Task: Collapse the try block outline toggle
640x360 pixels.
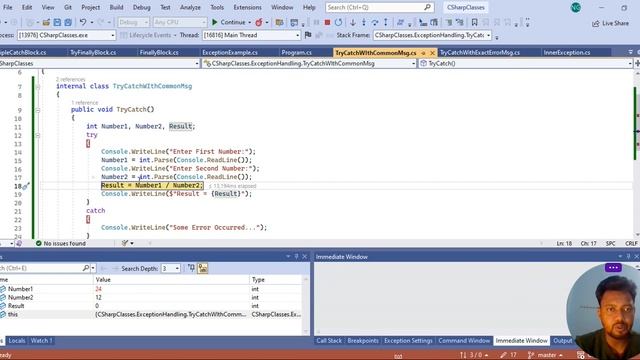Action: click(38, 135)
